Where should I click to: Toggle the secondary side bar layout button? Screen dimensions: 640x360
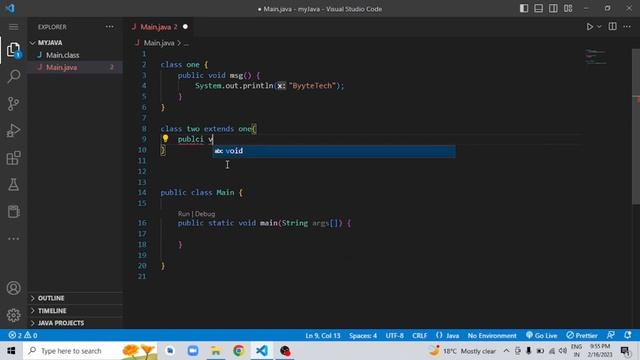point(553,9)
